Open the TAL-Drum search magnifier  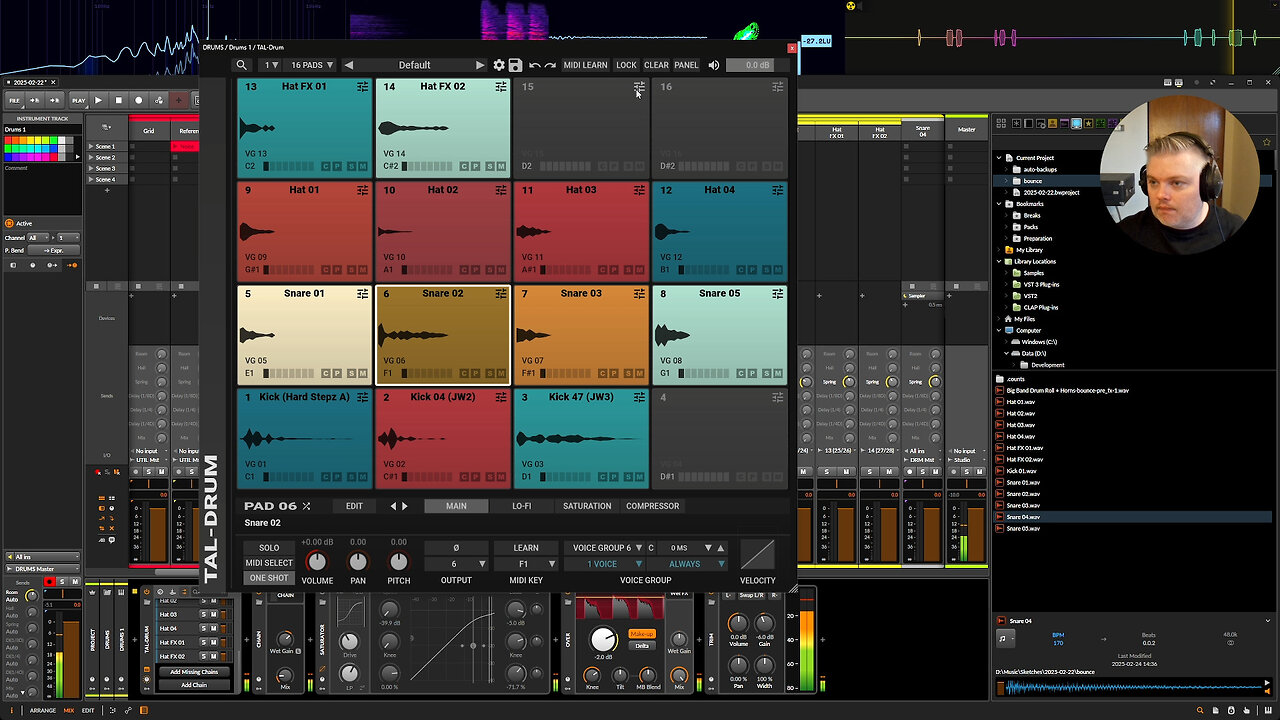(x=241, y=65)
